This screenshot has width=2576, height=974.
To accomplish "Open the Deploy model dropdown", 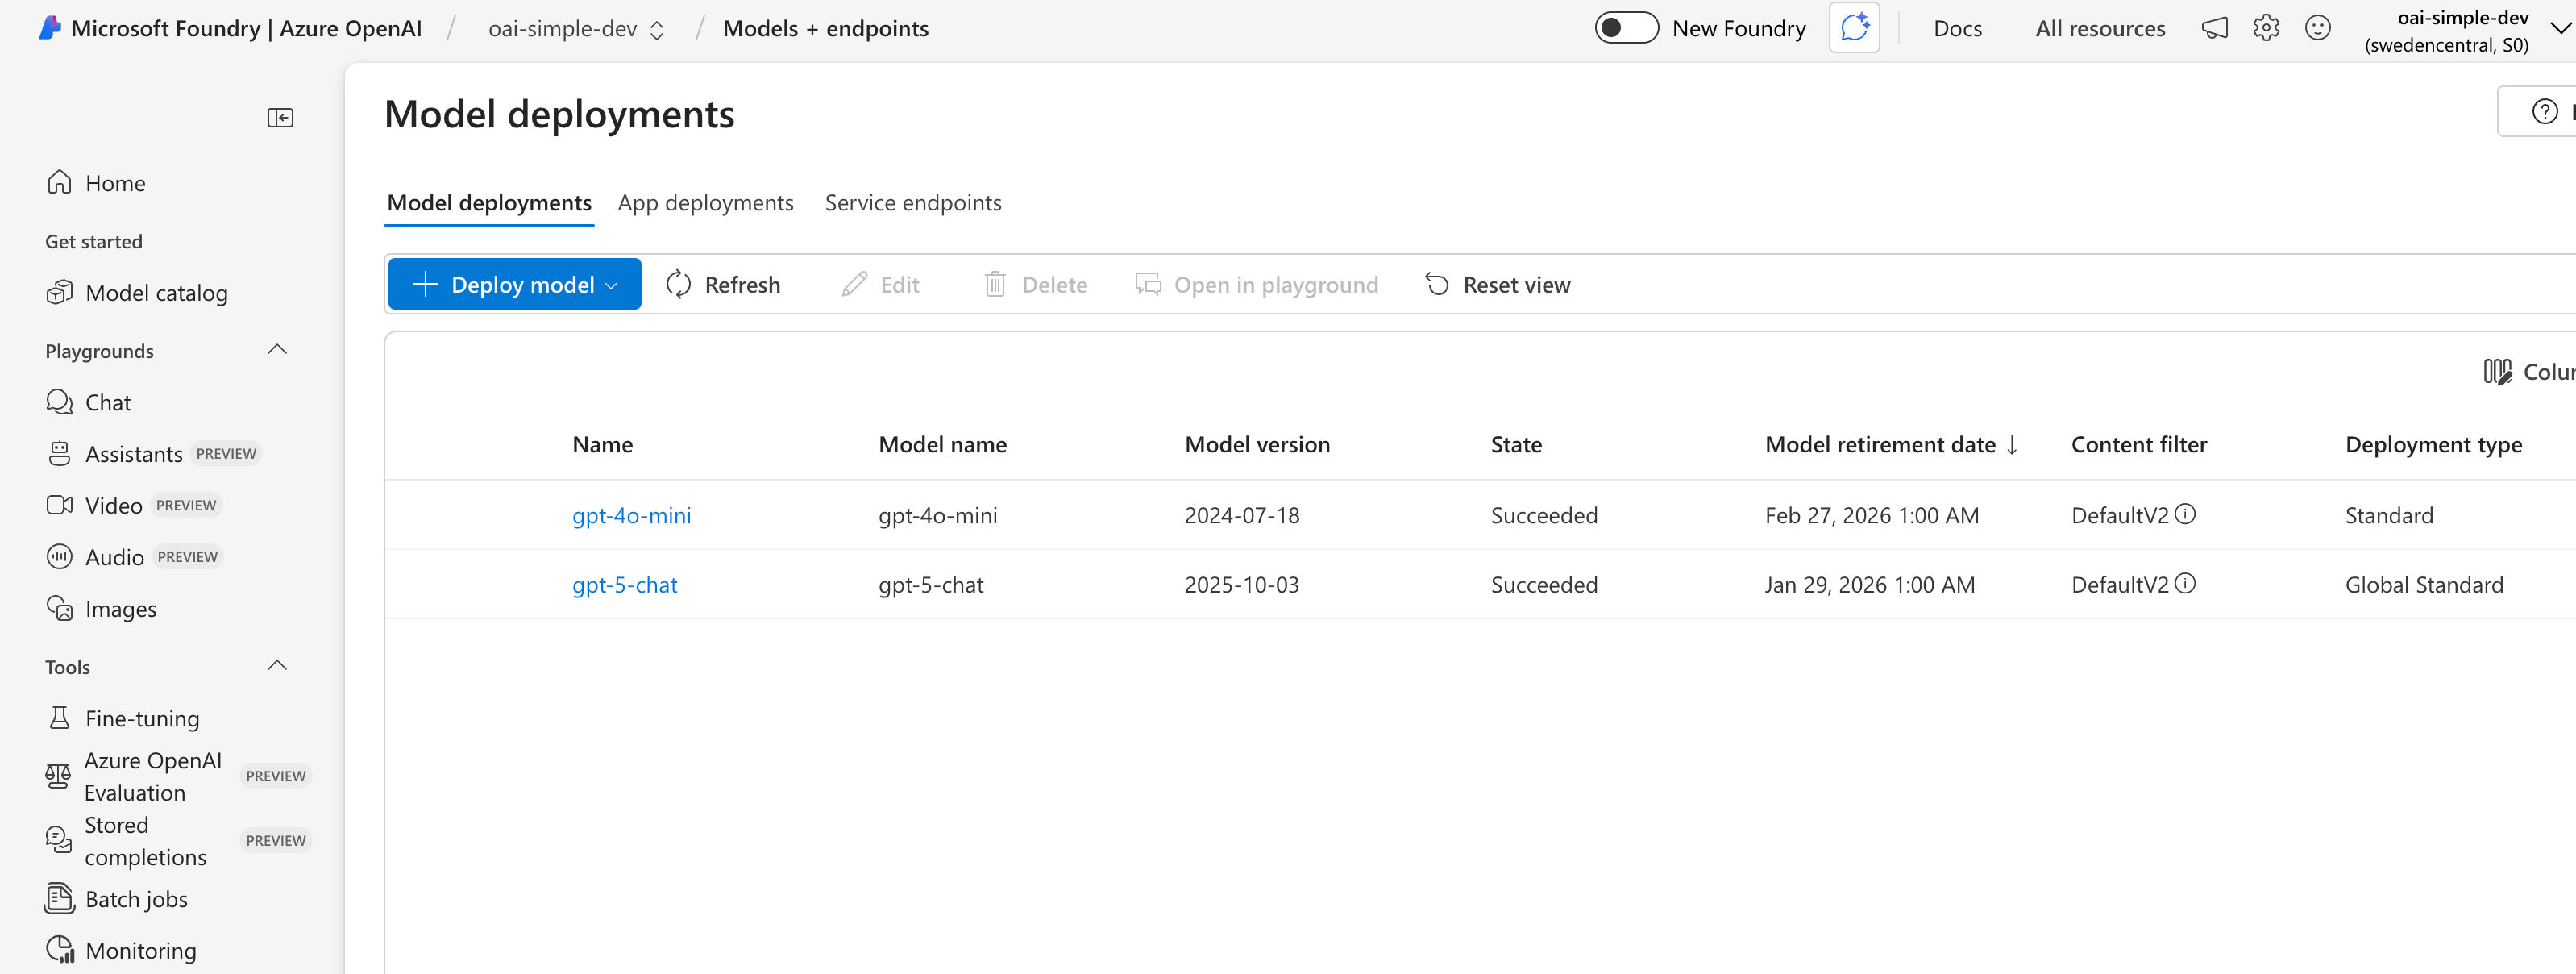I will pos(514,285).
